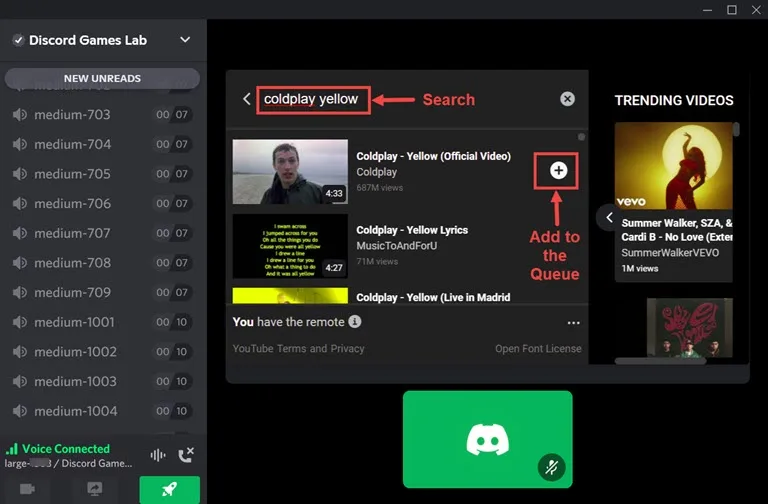Toggle noise suppression waveform icon
The height and width of the screenshot is (504, 768).
coord(158,456)
